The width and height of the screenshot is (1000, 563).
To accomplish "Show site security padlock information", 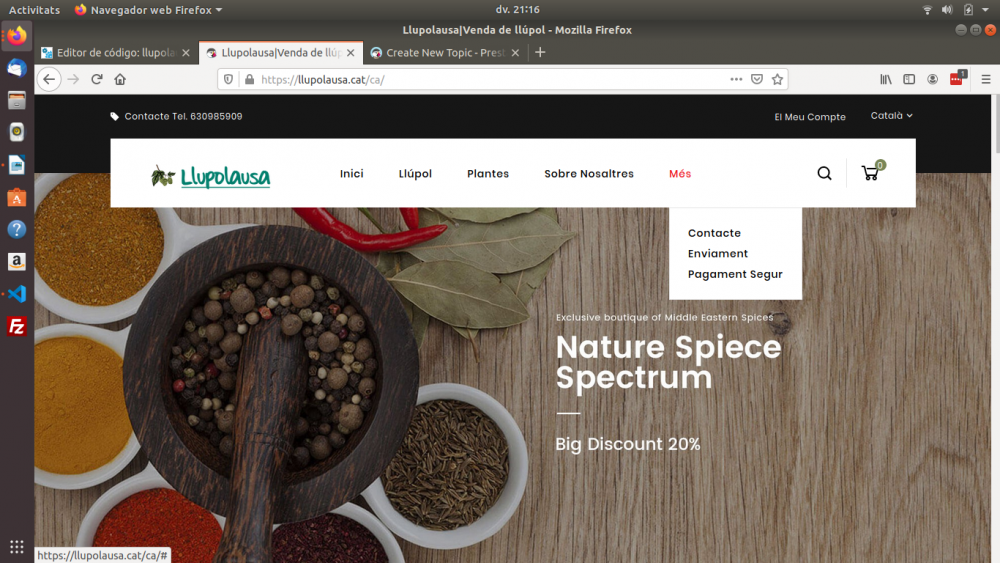I will point(249,80).
